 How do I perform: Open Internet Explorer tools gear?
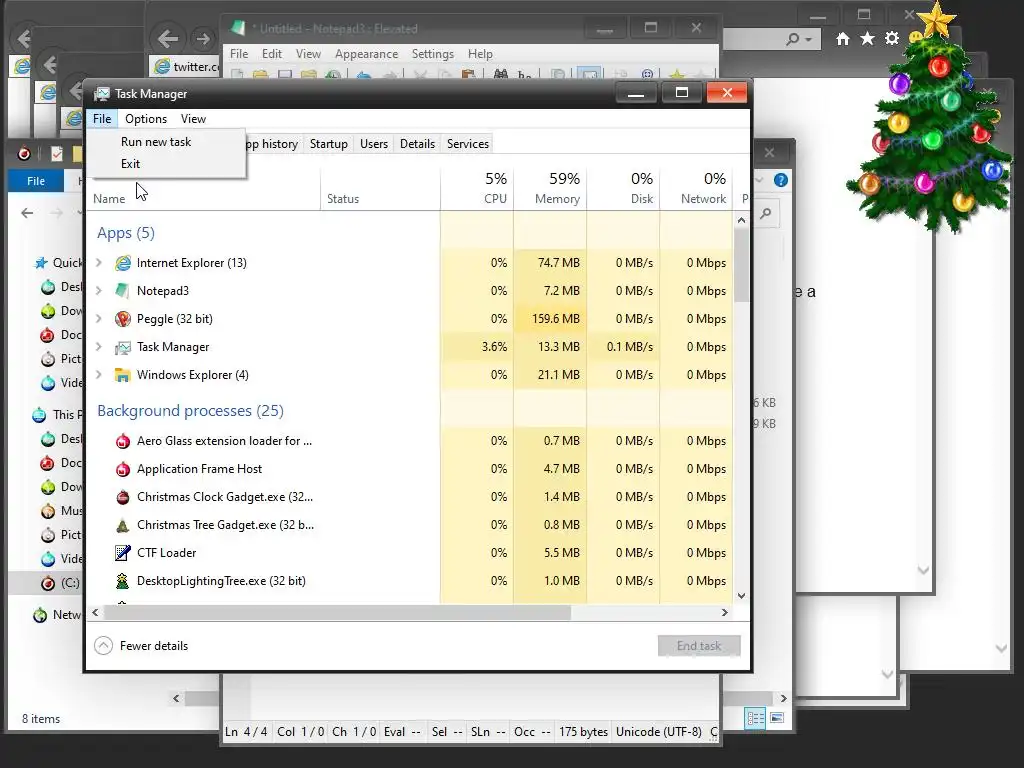[892, 39]
